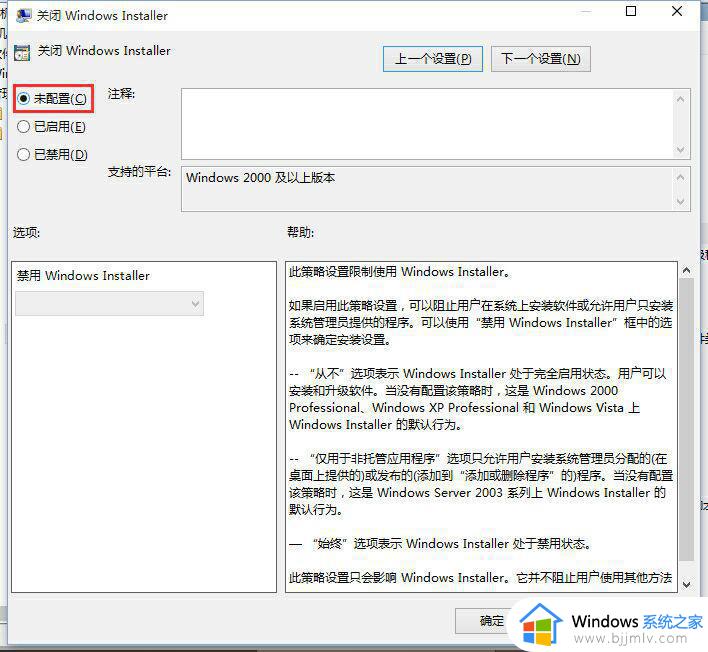The image size is (708, 652).
Task: Click the title bar window icon
Action: (23, 16)
